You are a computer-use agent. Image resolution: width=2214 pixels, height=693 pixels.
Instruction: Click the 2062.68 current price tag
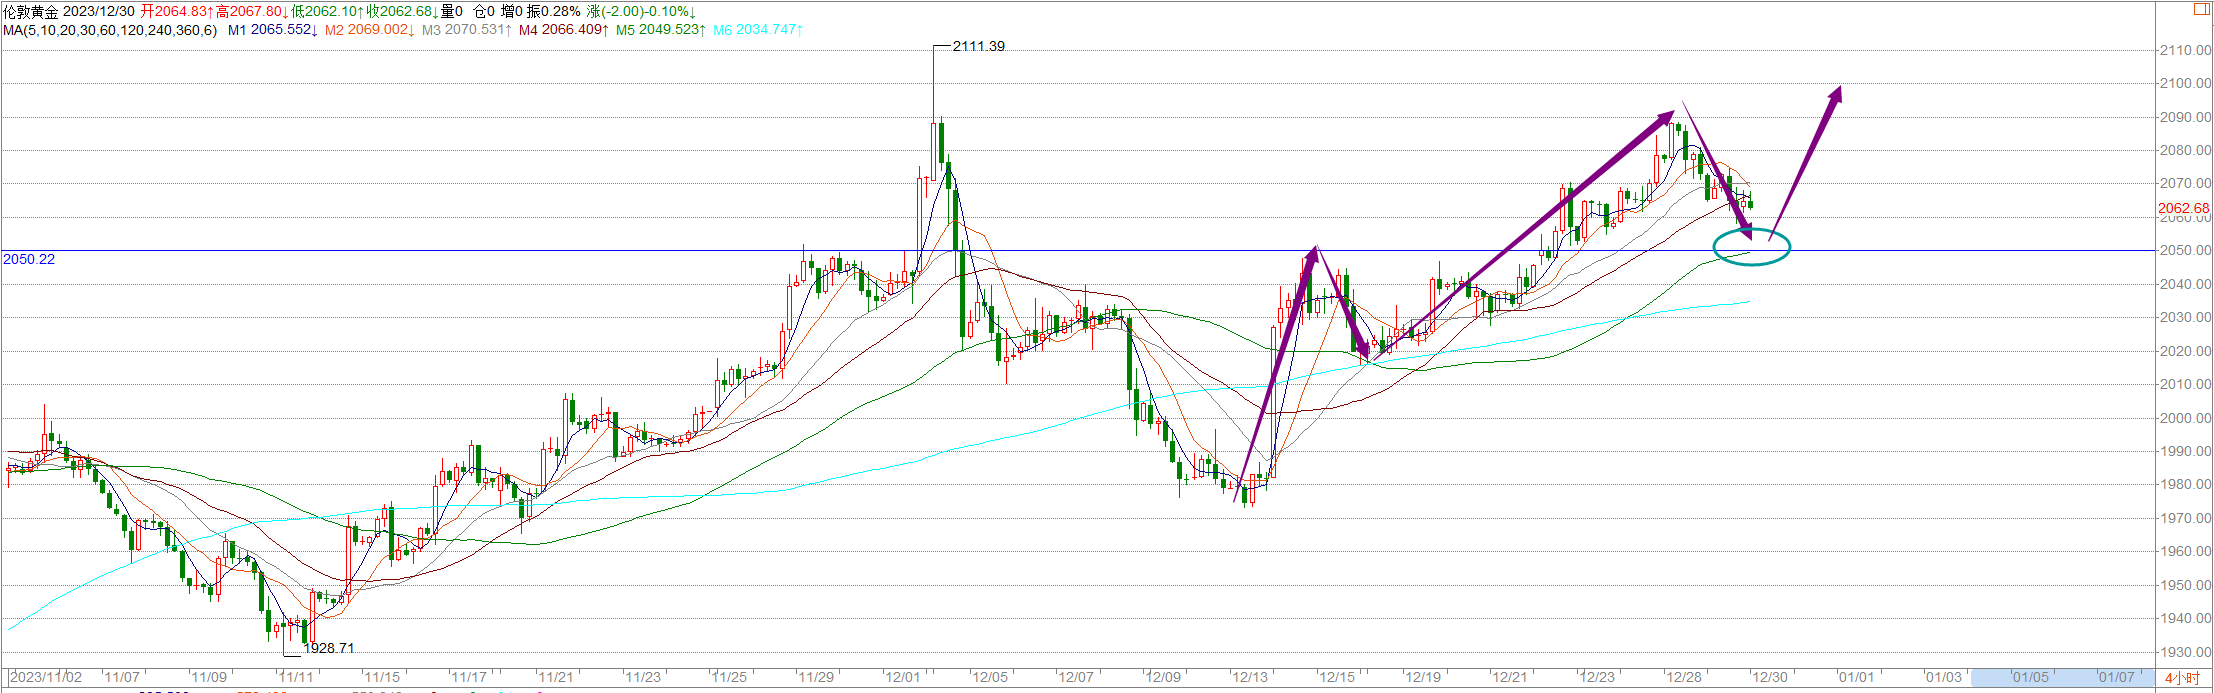(x=2183, y=209)
